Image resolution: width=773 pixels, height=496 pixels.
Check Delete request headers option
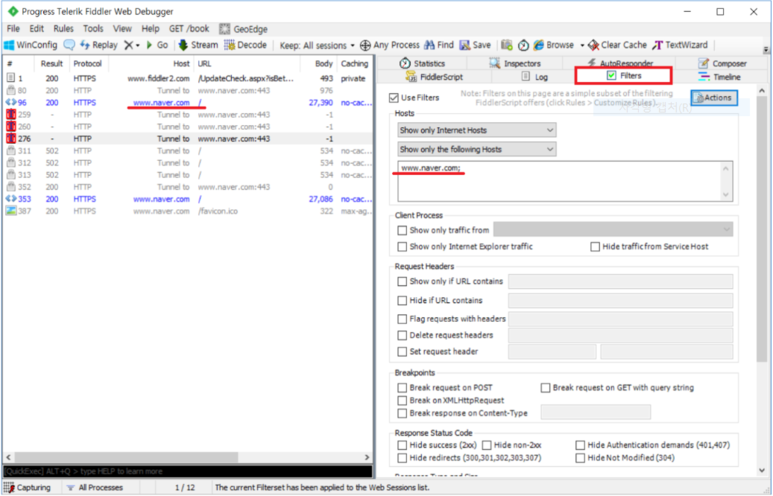402,335
